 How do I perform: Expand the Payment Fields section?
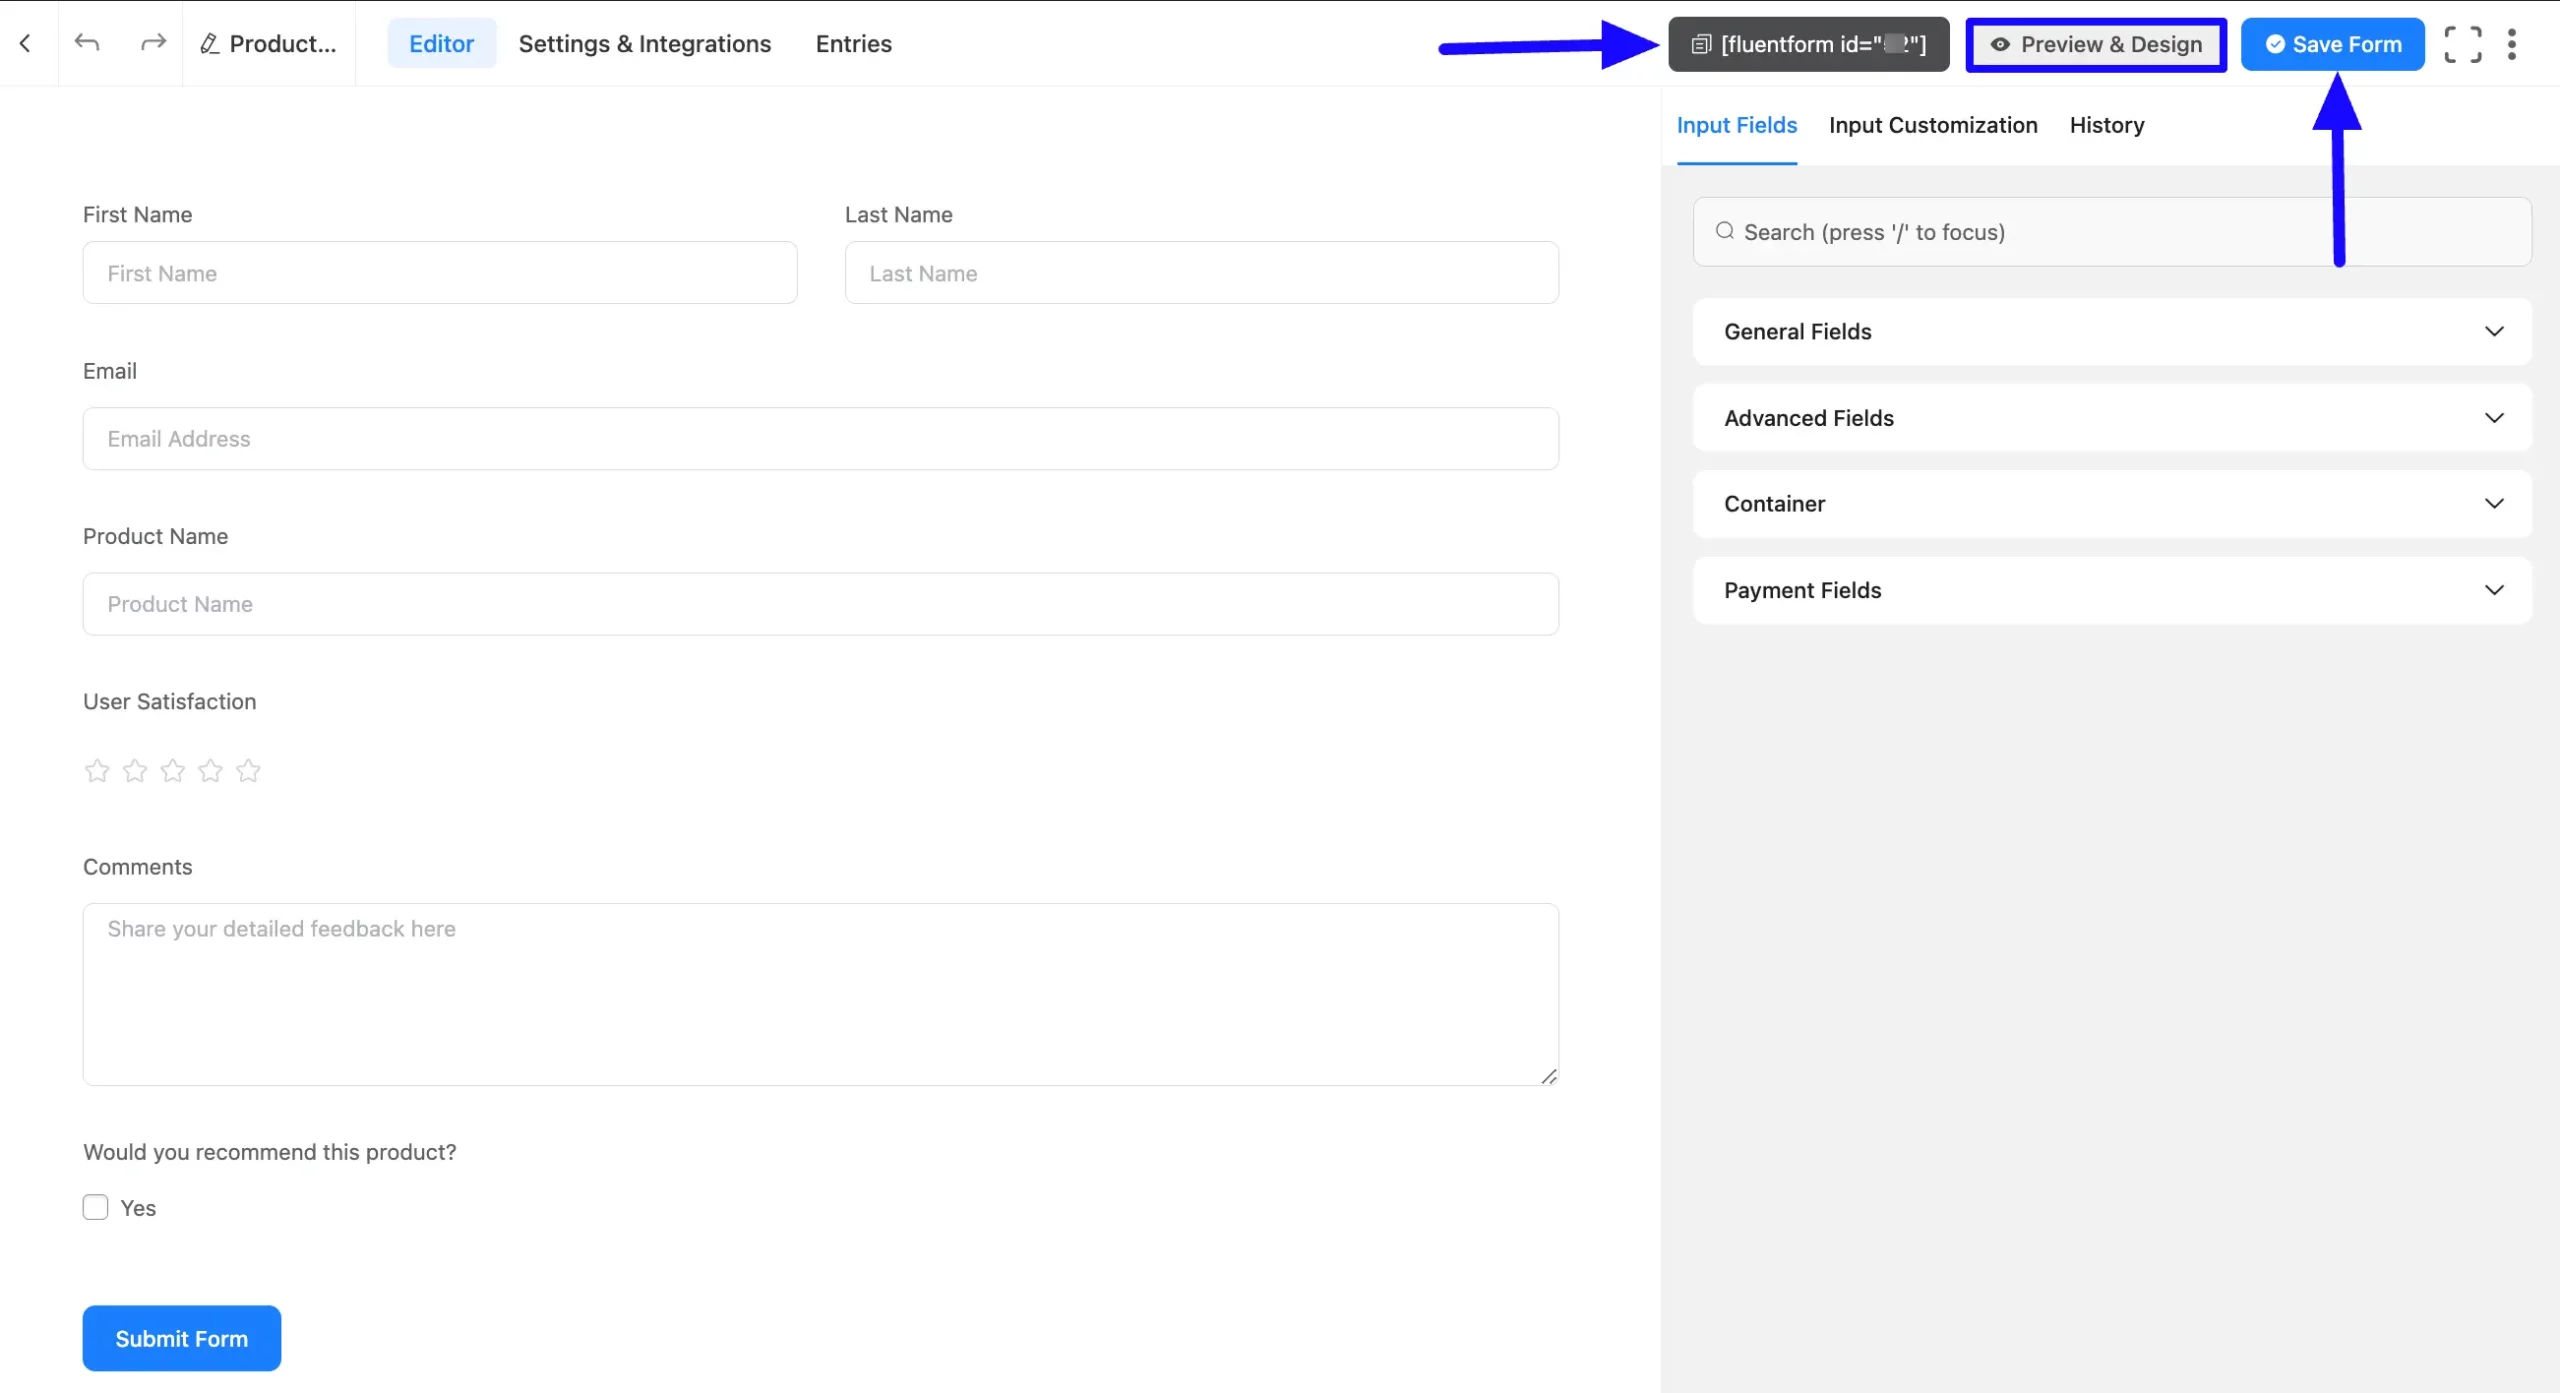point(2112,590)
